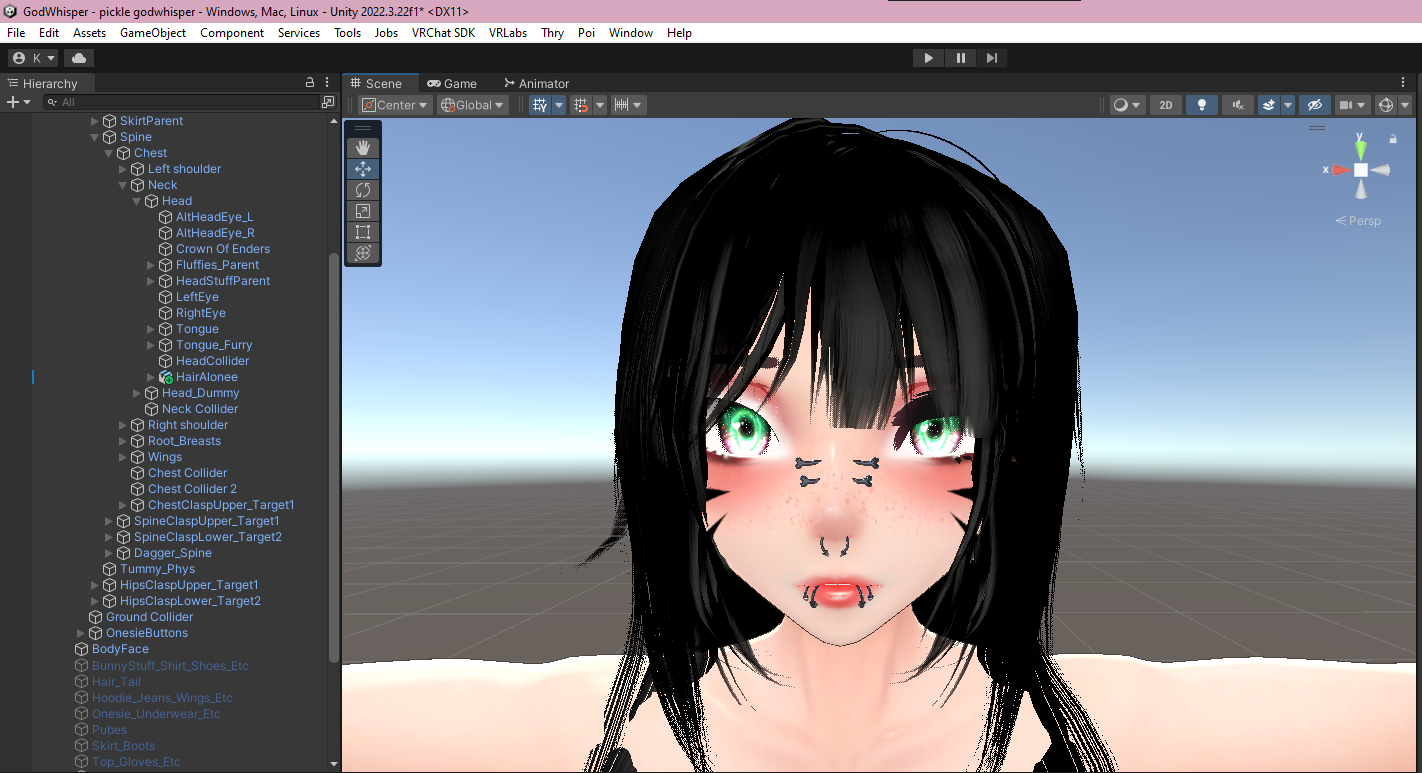
Task: Select the Rotate tool
Action: (363, 190)
